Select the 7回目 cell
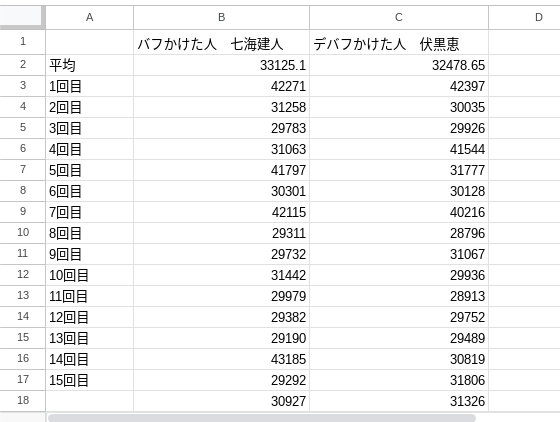The image size is (560, 422). click(x=89, y=212)
